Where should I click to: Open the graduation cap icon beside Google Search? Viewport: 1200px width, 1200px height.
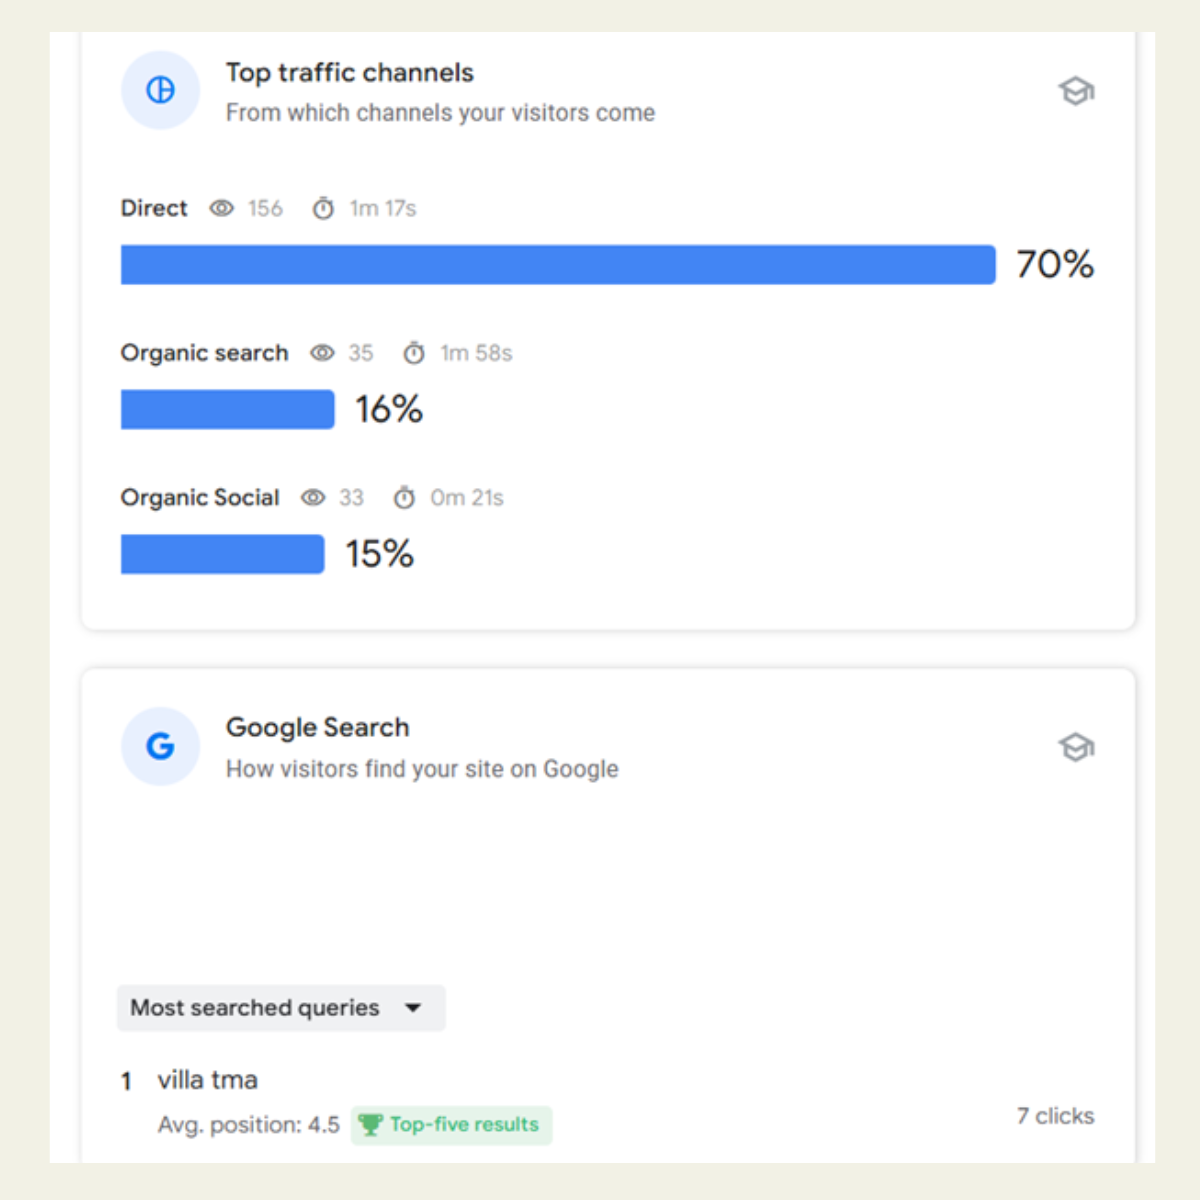(1076, 747)
